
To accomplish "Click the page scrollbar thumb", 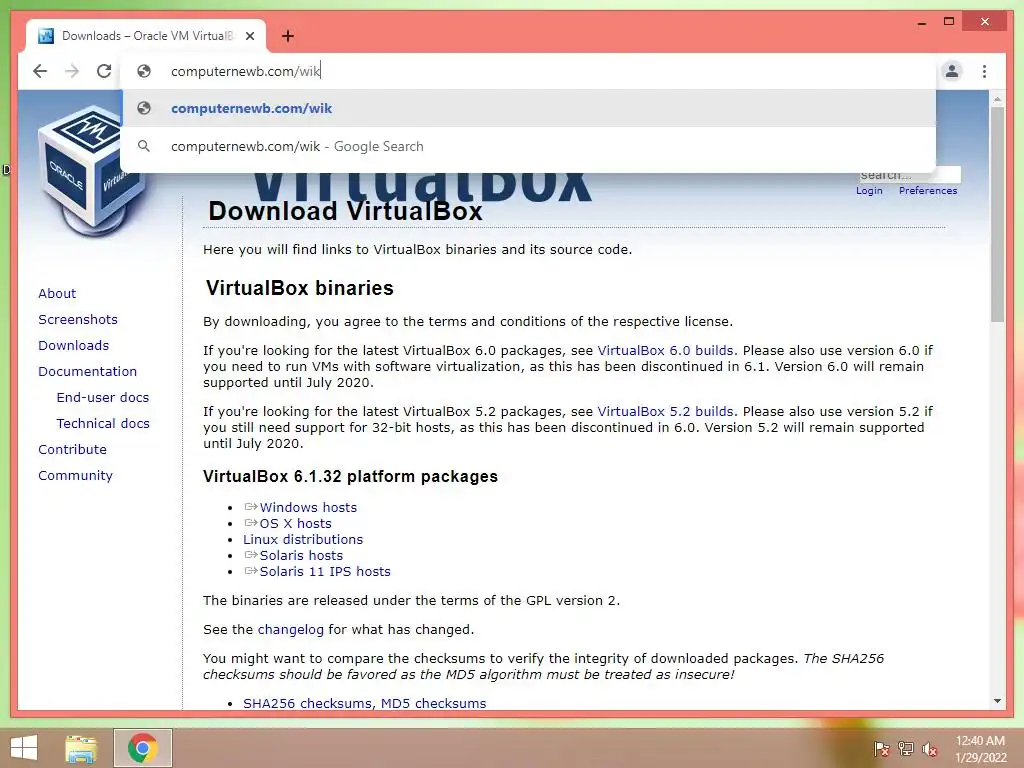I will point(997,214).
